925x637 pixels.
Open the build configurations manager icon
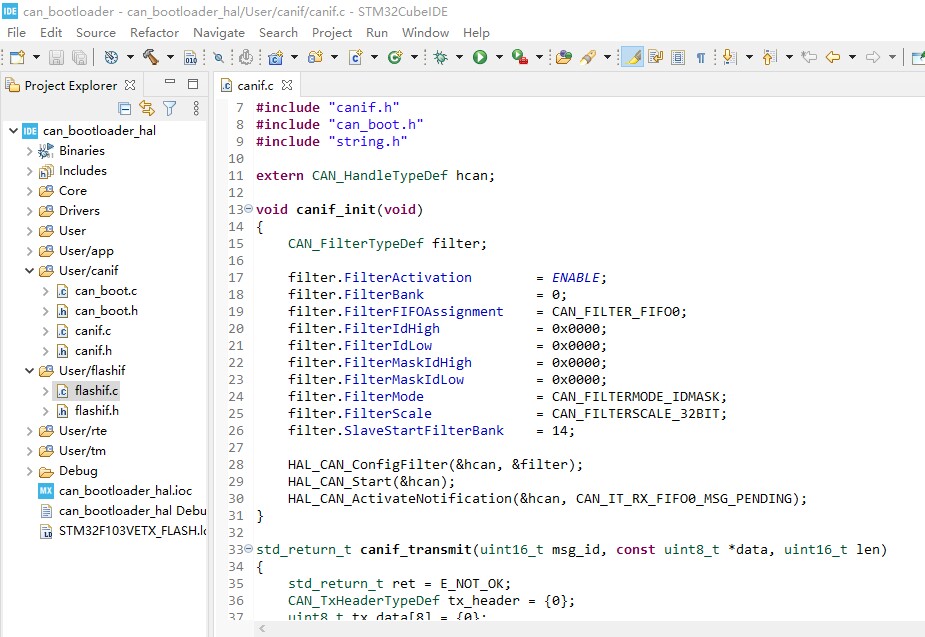coord(111,57)
